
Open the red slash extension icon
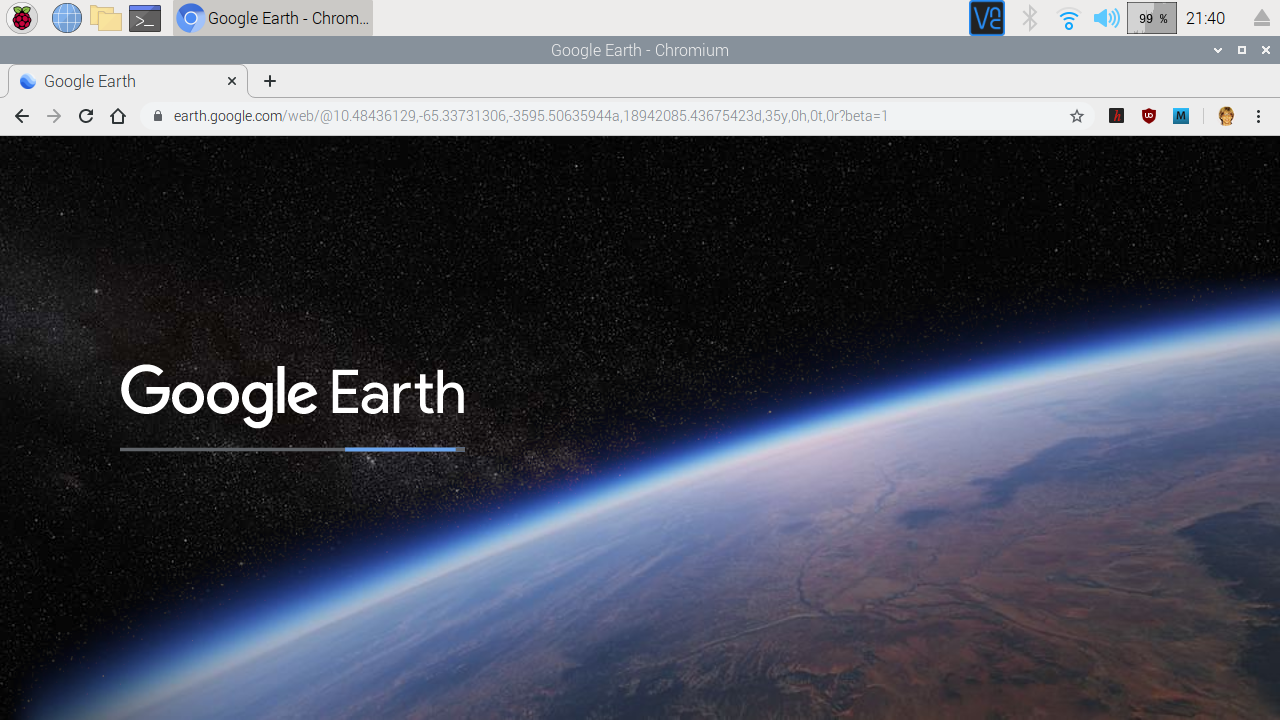point(1117,116)
